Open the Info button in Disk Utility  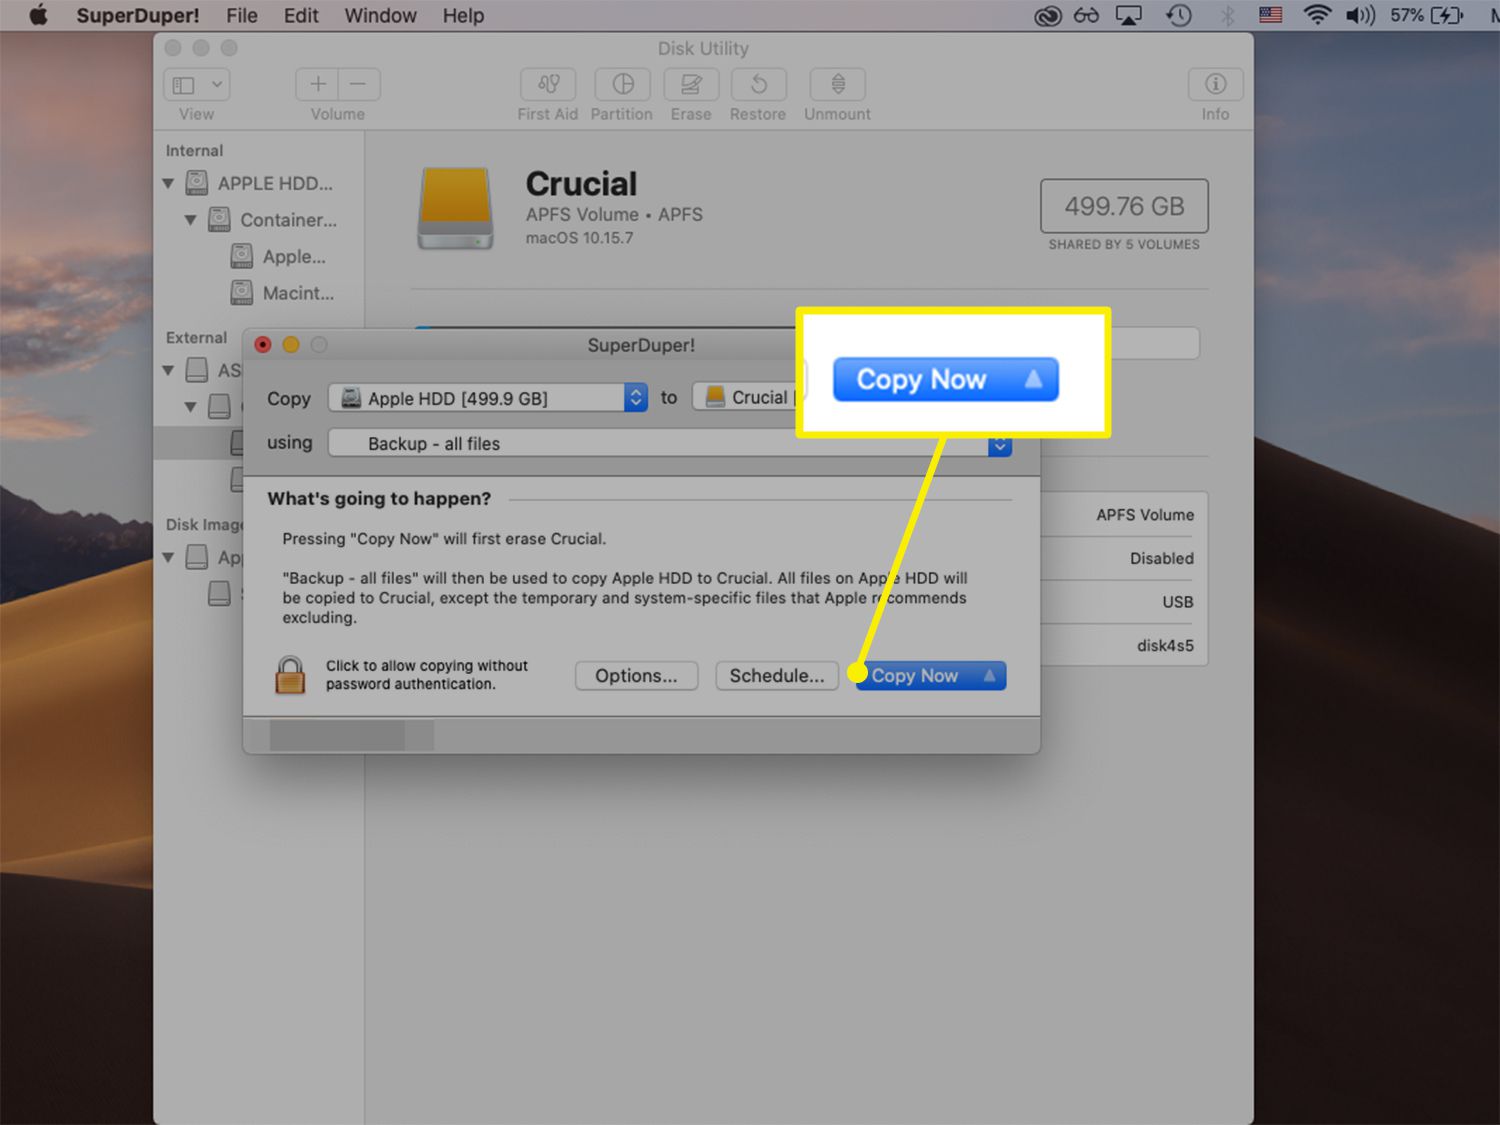(1215, 84)
